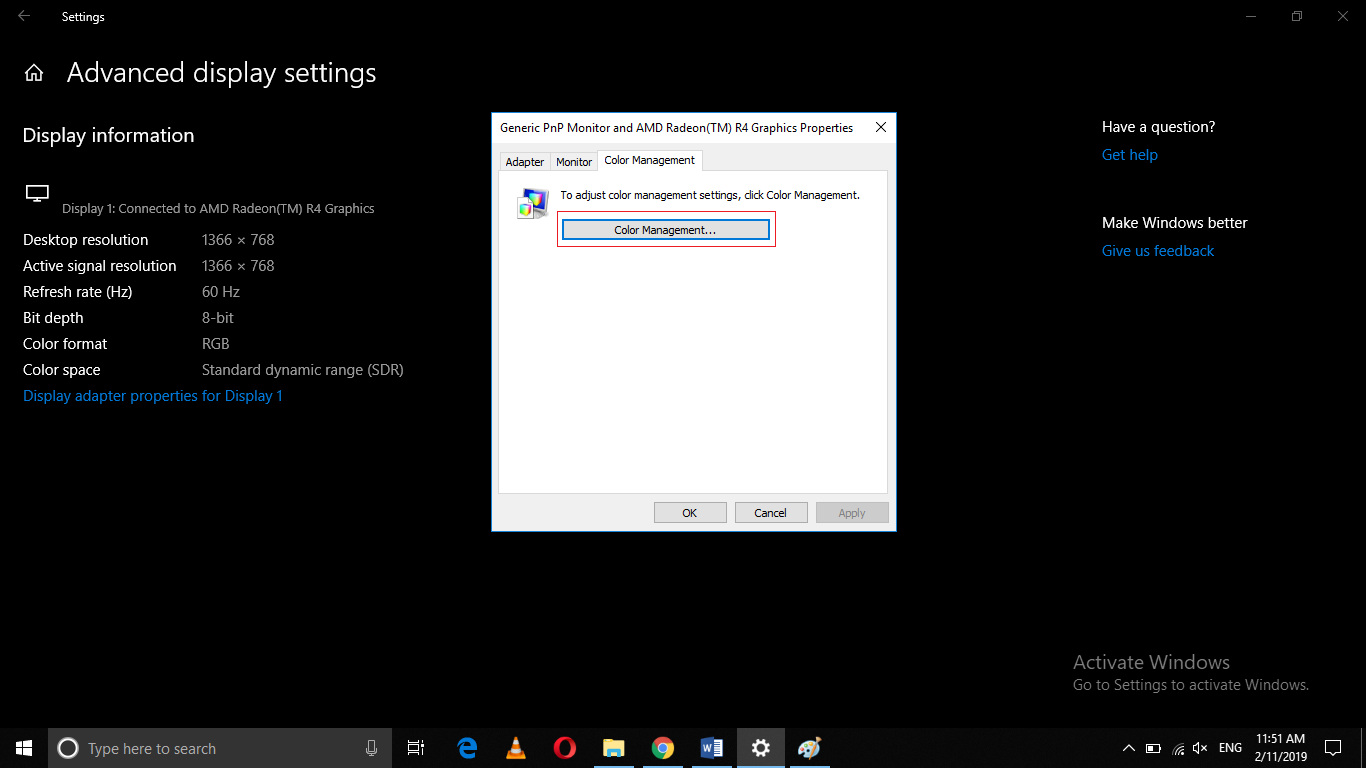The height and width of the screenshot is (768, 1366).
Task: Open File Explorer from the taskbar
Action: (x=613, y=747)
